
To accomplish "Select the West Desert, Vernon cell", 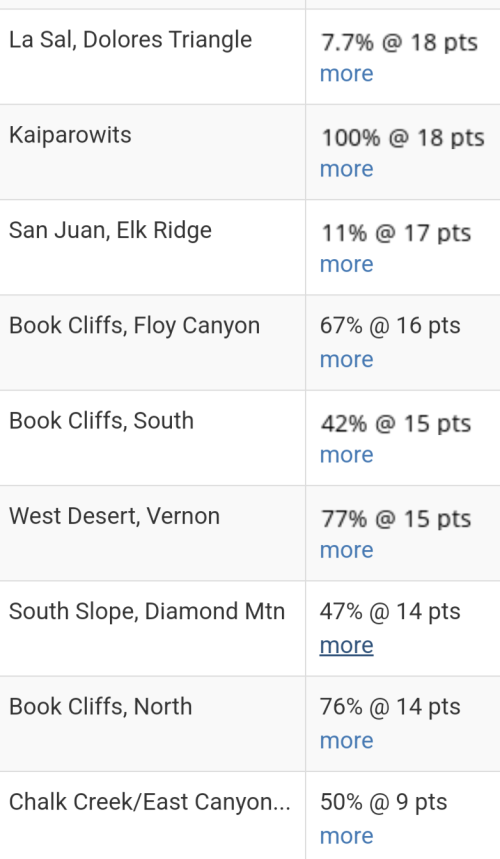I will pos(152,534).
